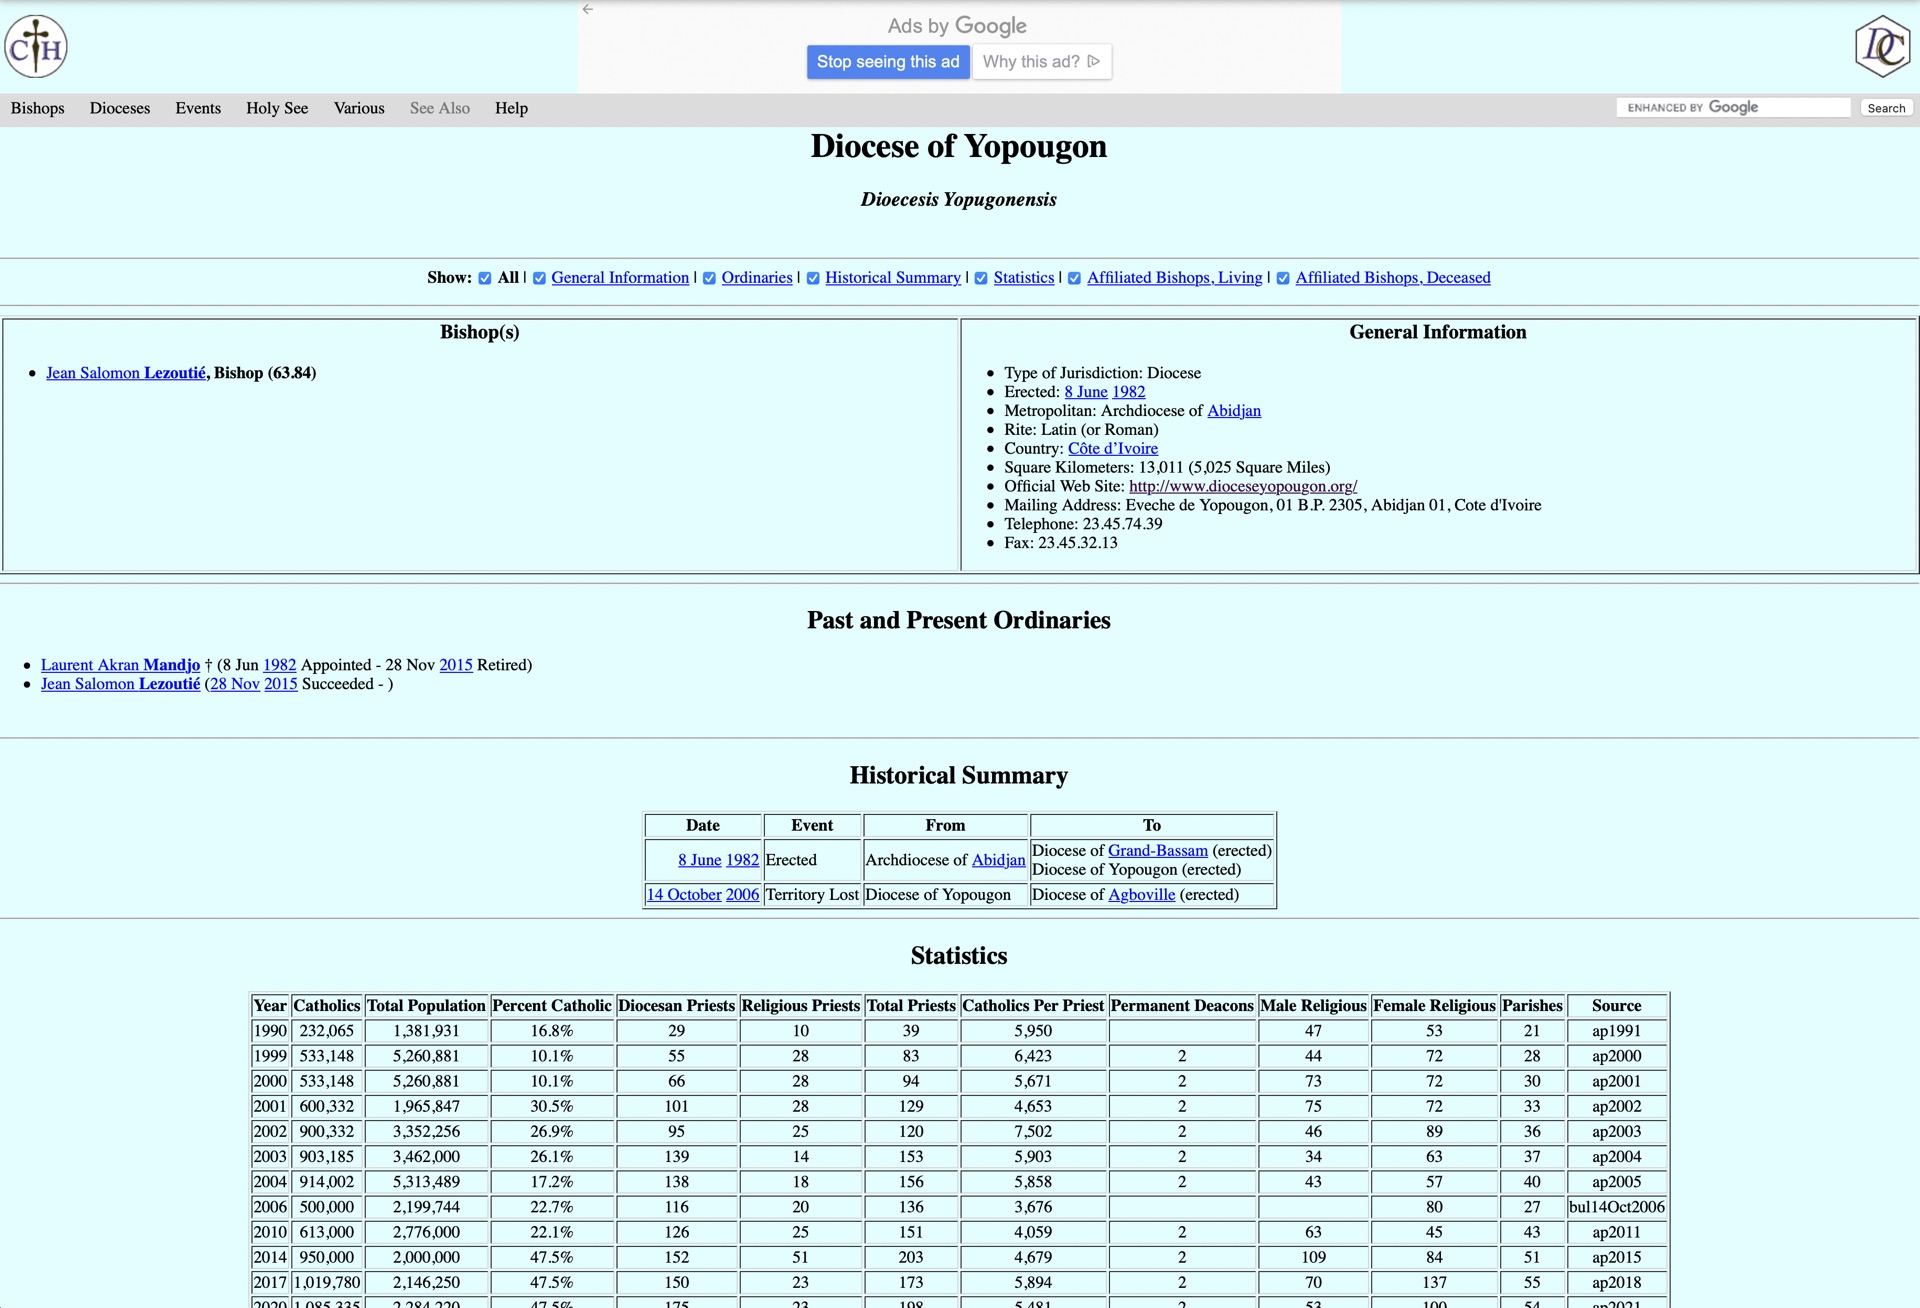Click 8 June link in Historical Summary table
This screenshot has height=1308, width=1920.
click(x=699, y=860)
